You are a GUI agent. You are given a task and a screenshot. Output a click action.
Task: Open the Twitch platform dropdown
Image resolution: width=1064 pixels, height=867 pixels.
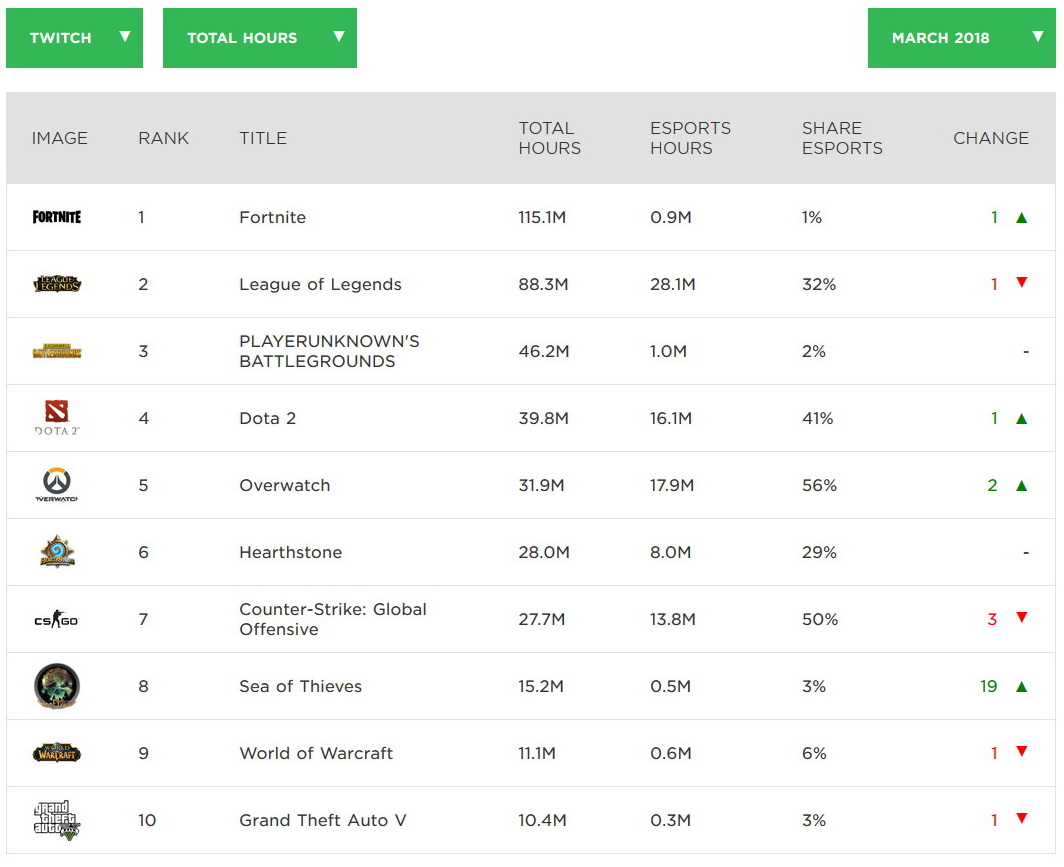[74, 38]
